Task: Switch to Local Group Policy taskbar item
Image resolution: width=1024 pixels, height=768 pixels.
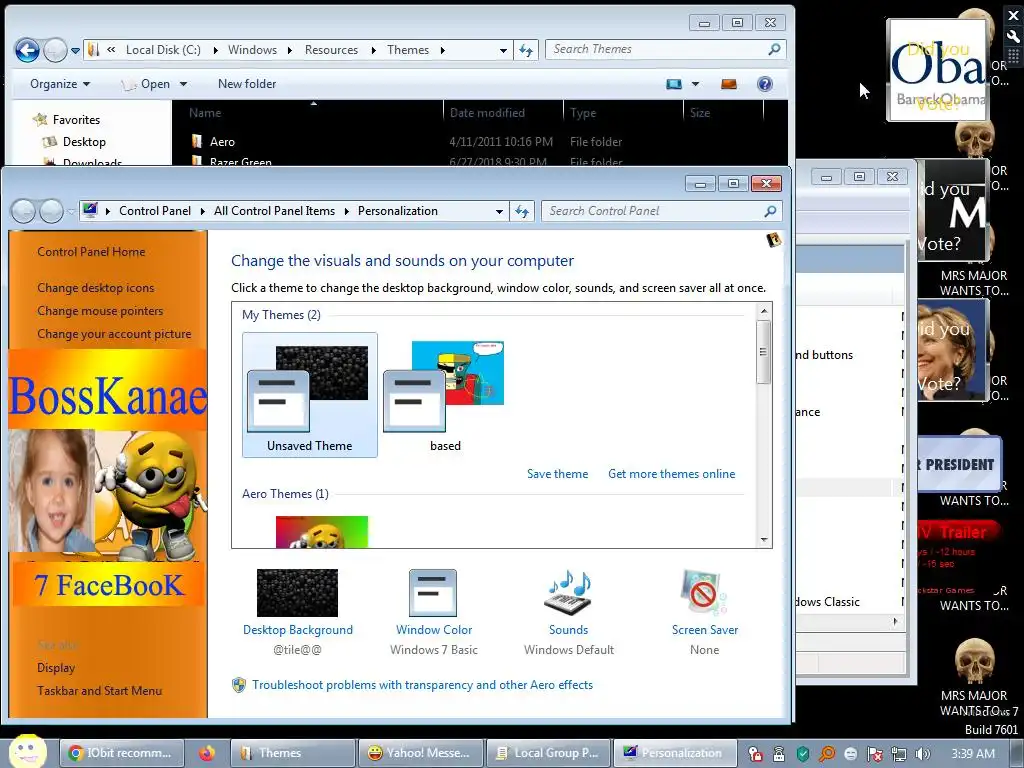Action: [549, 753]
